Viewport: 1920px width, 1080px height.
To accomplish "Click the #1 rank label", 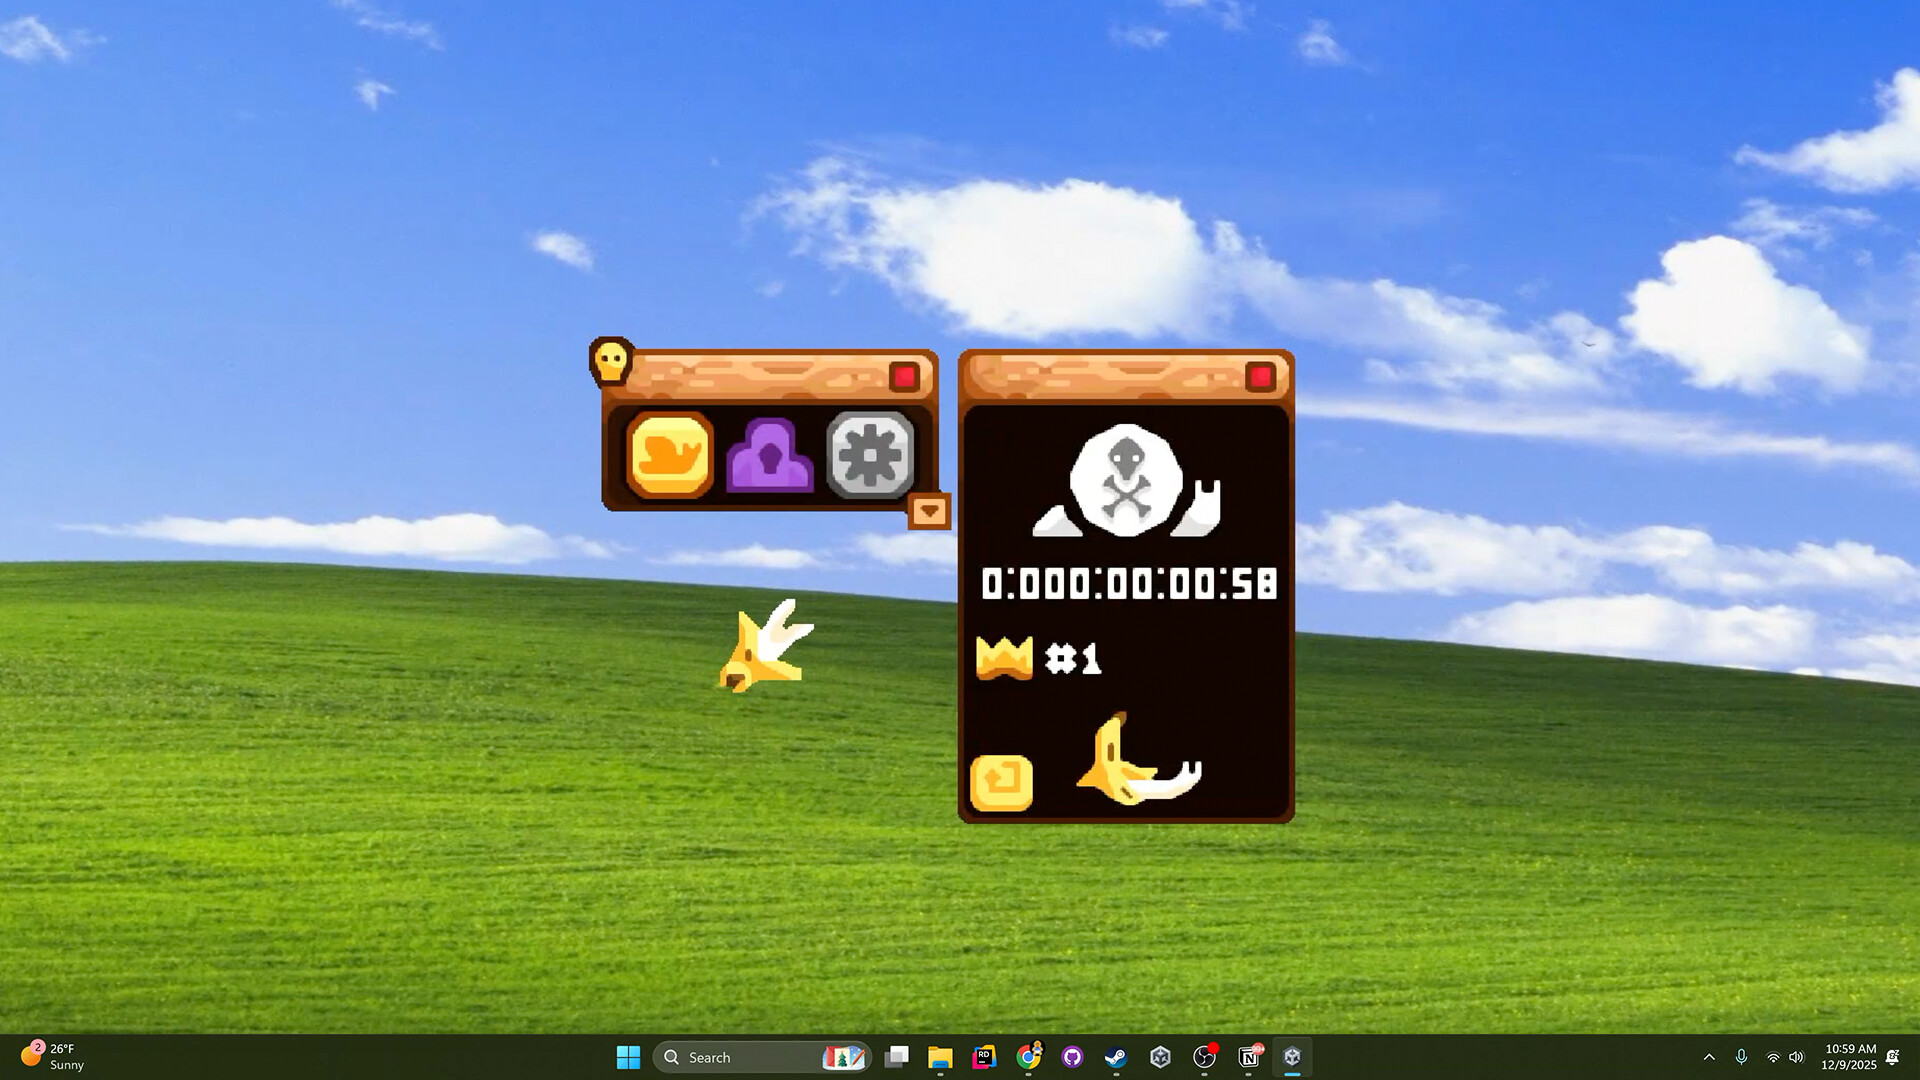I will point(1075,657).
